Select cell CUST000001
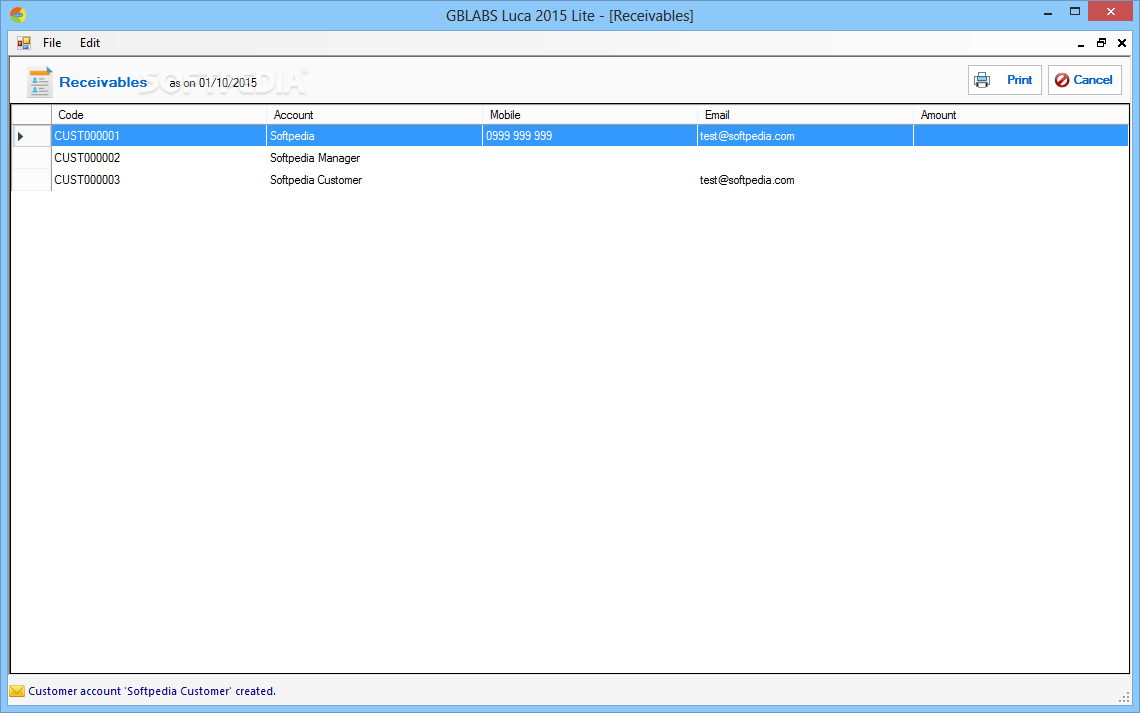The height and width of the screenshot is (713, 1140). 158,136
